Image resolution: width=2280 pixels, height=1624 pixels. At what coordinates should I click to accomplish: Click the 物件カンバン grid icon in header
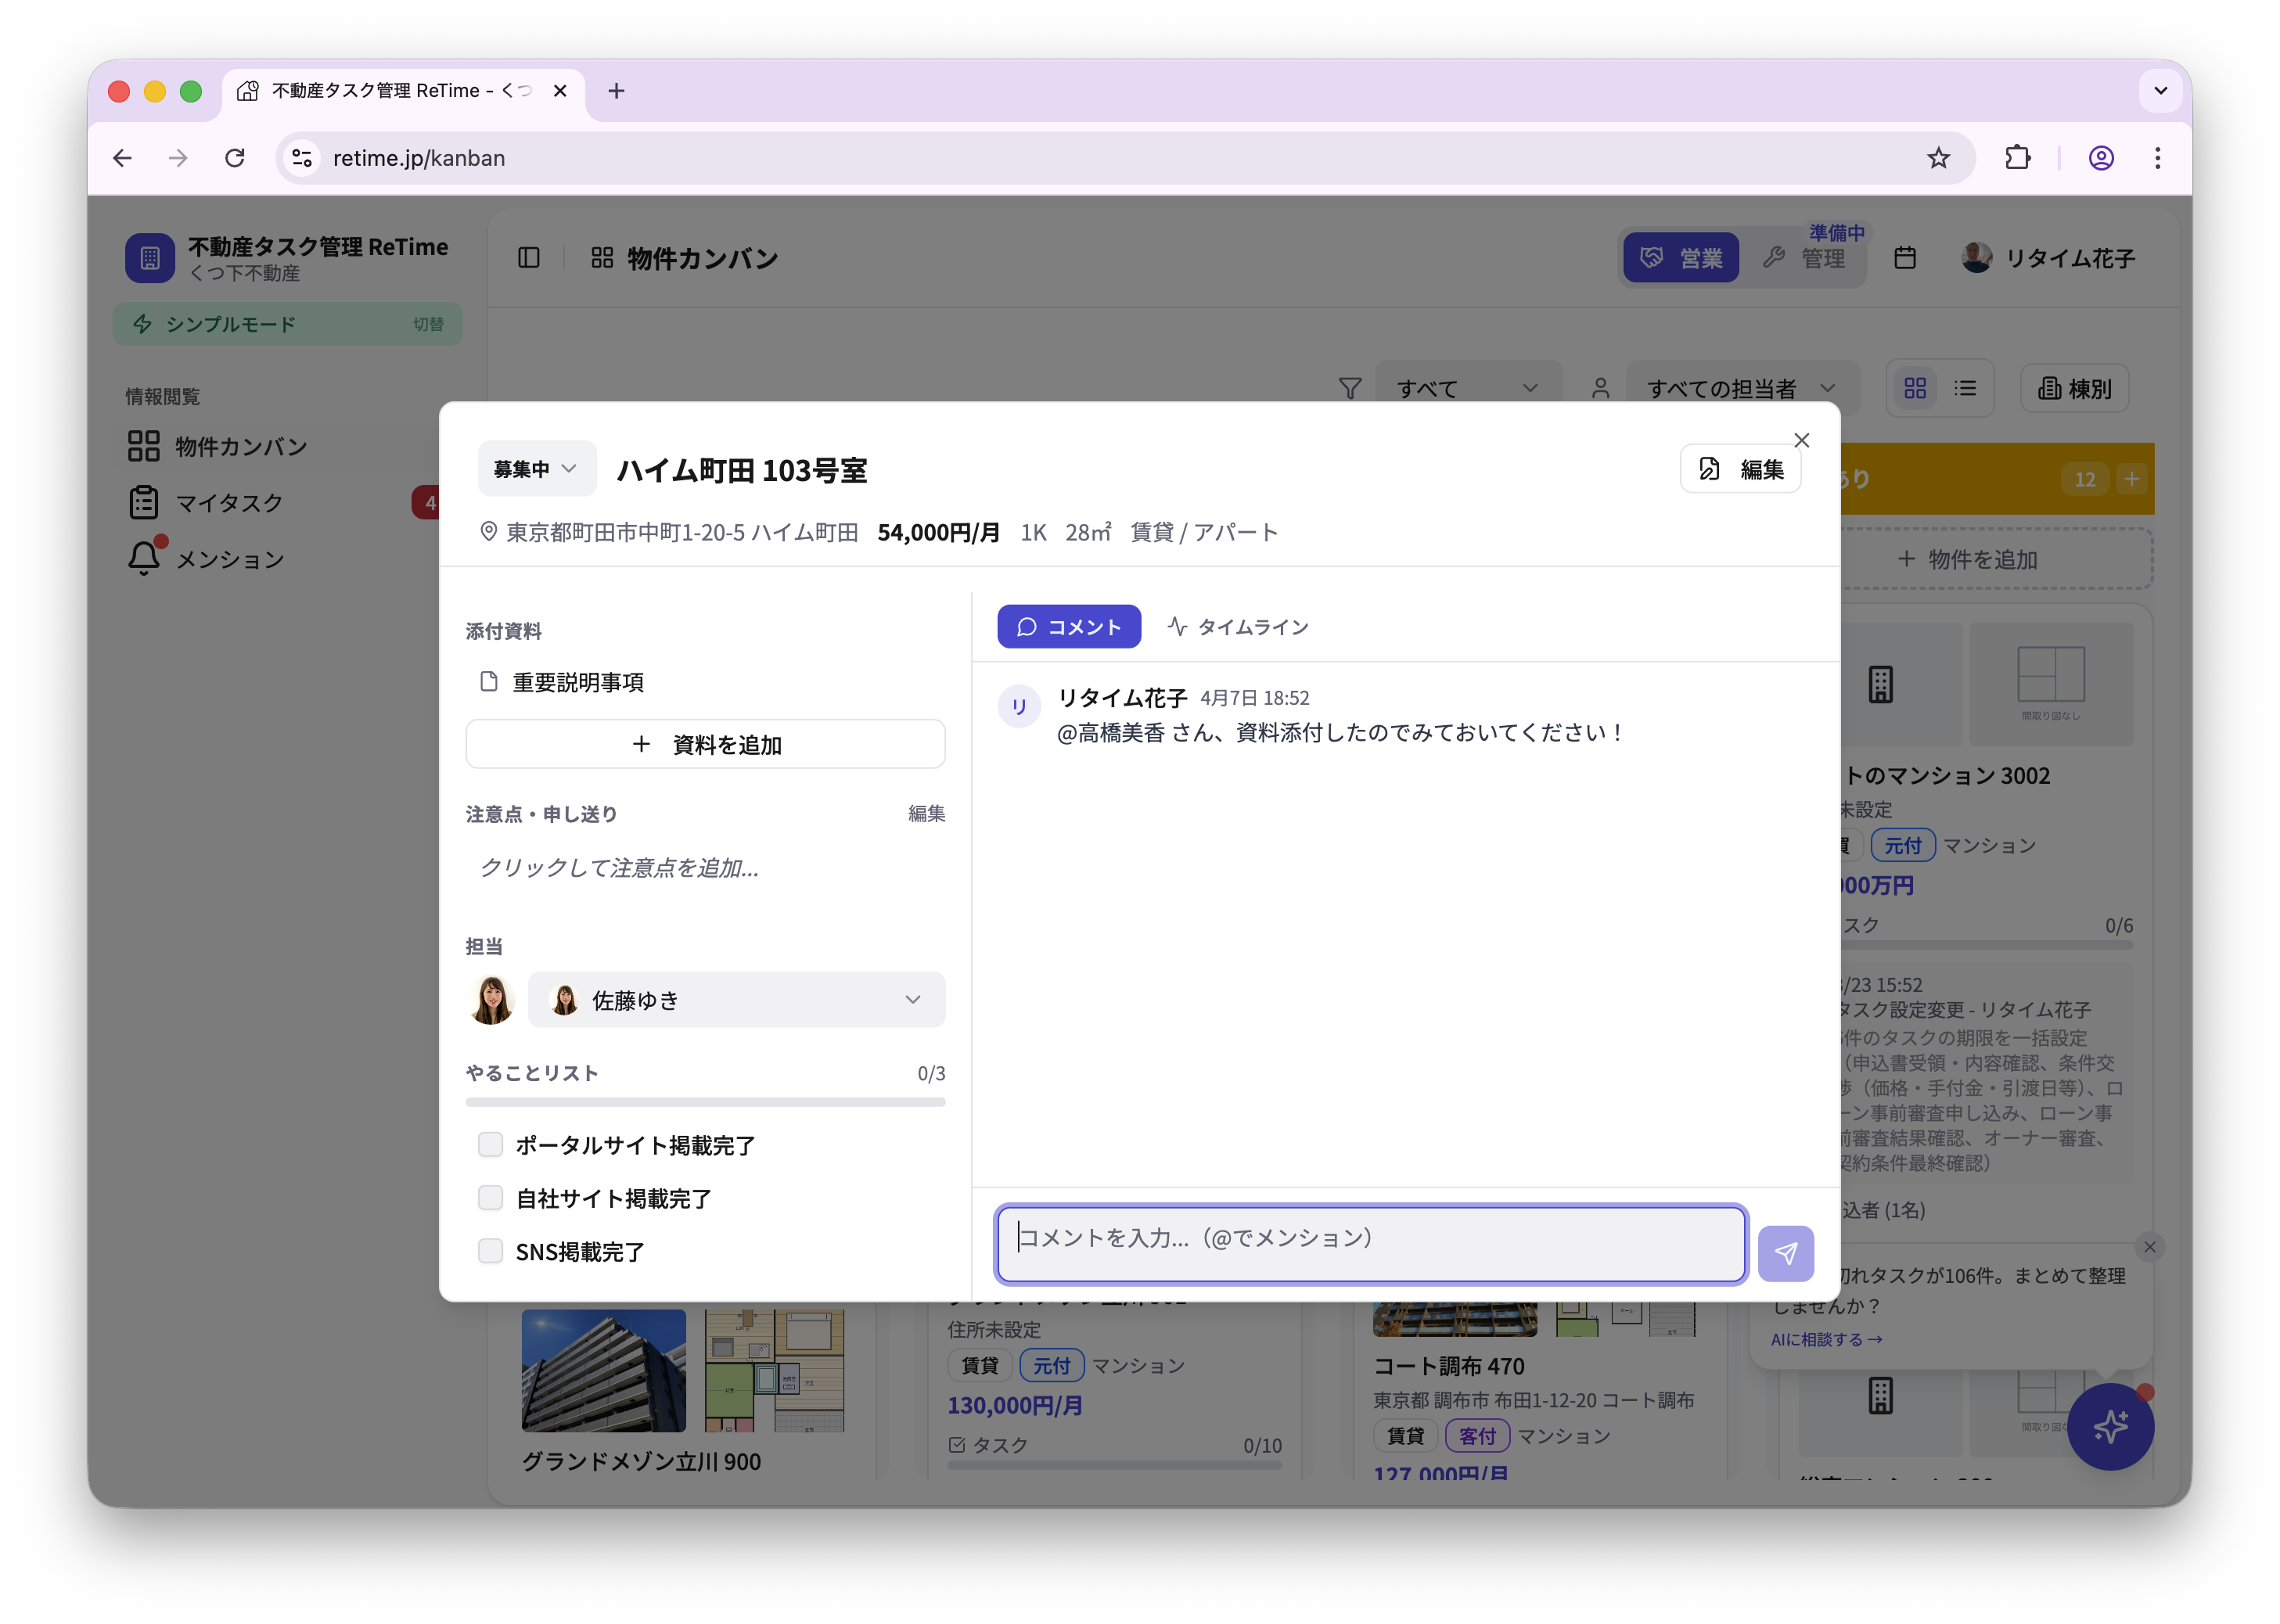[602, 258]
